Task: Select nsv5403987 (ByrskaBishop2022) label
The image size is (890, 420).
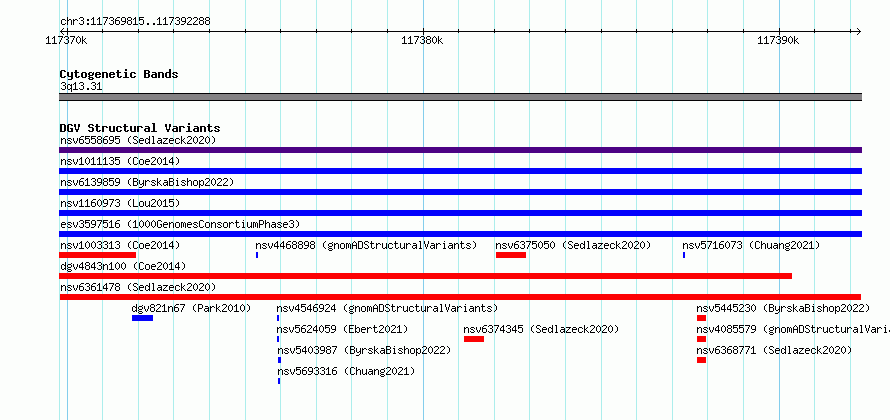Action: pyautogui.click(x=364, y=350)
